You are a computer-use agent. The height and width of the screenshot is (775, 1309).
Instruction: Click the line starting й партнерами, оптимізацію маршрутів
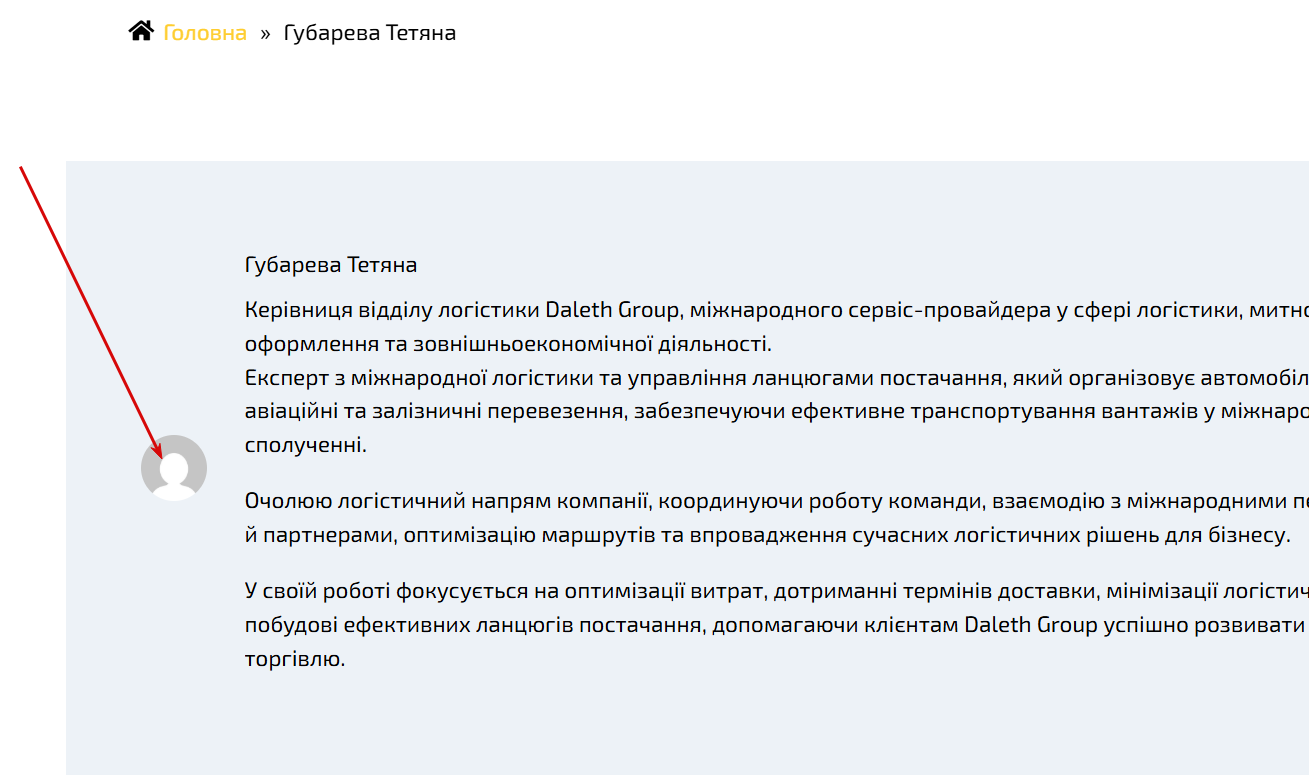(x=768, y=535)
